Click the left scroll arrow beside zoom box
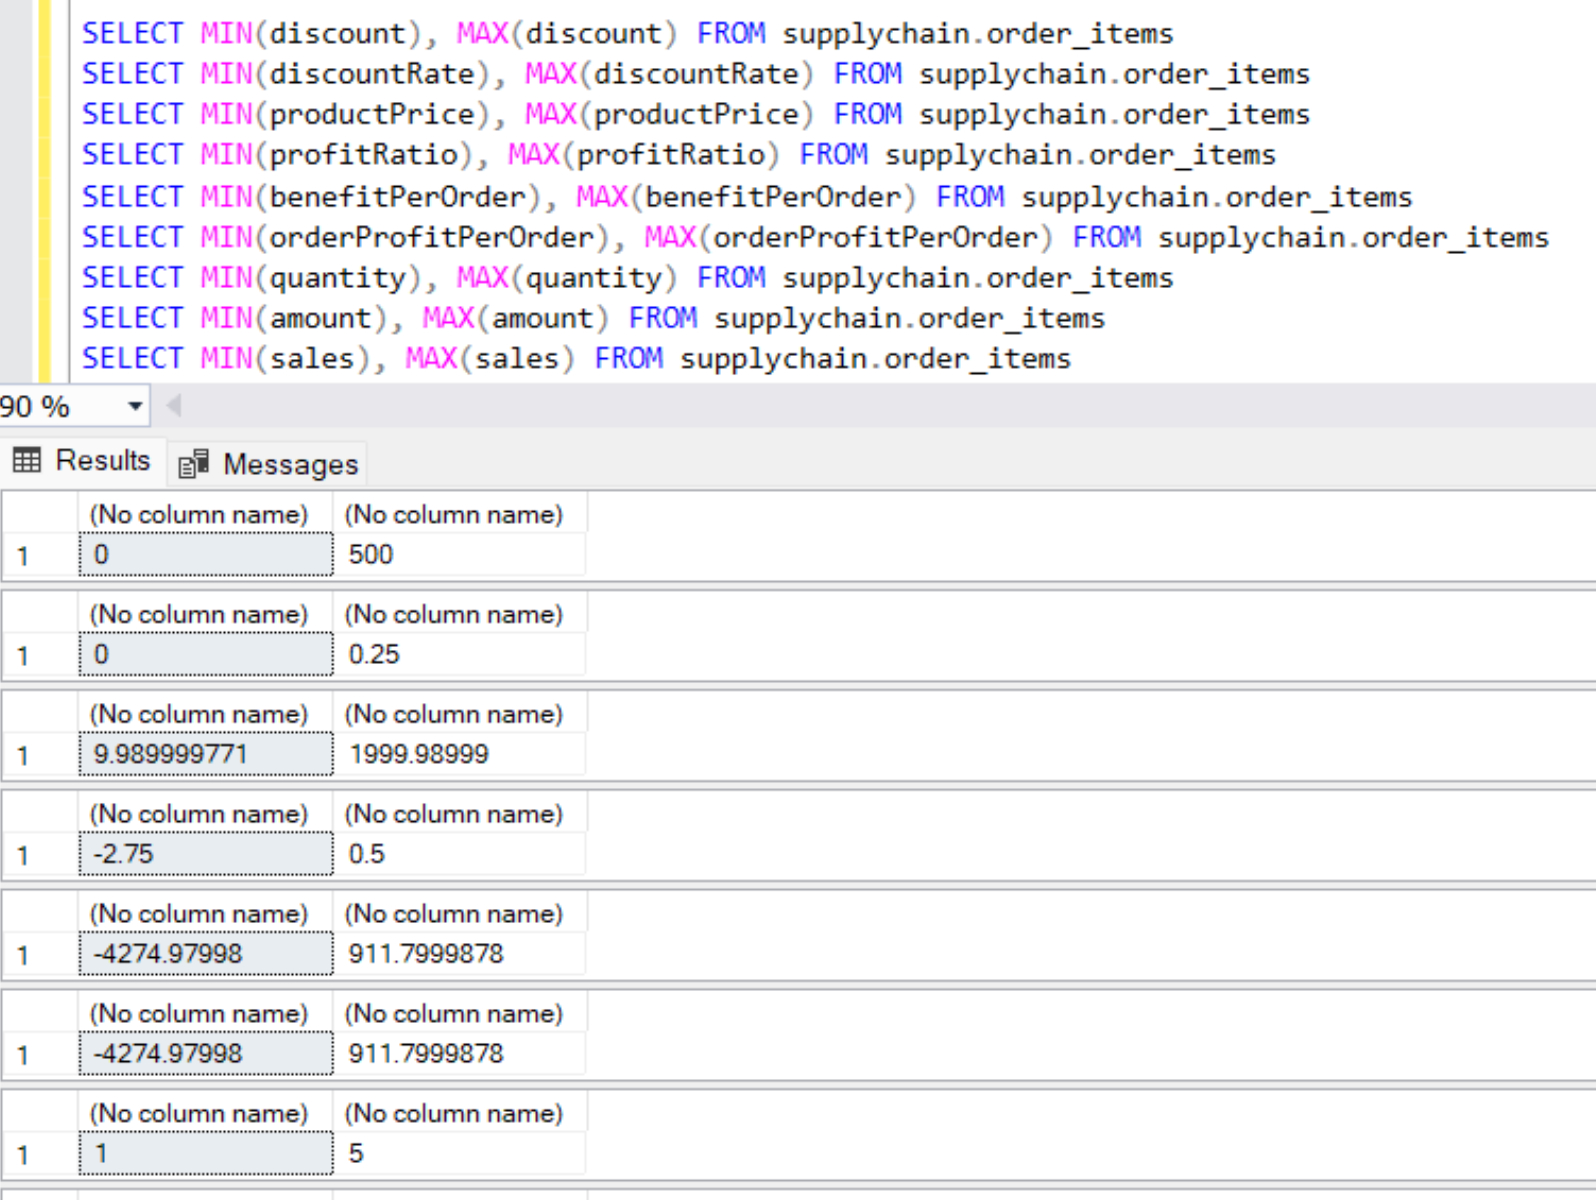1596x1200 pixels. [174, 405]
